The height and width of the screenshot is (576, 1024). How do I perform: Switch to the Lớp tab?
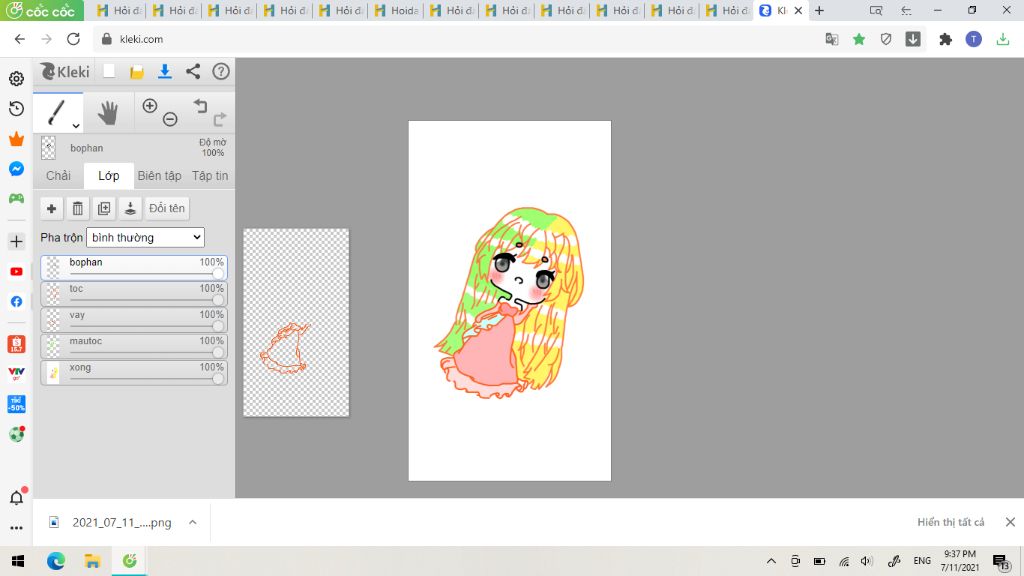[x=108, y=176]
